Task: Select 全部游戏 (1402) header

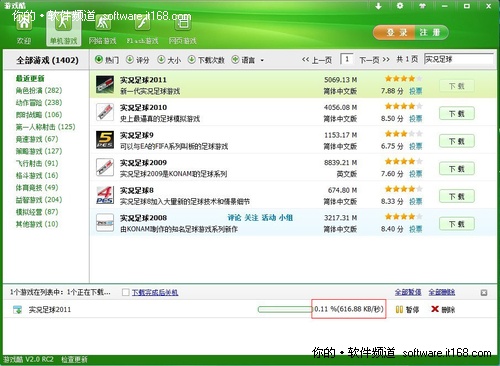Action: coord(47,60)
